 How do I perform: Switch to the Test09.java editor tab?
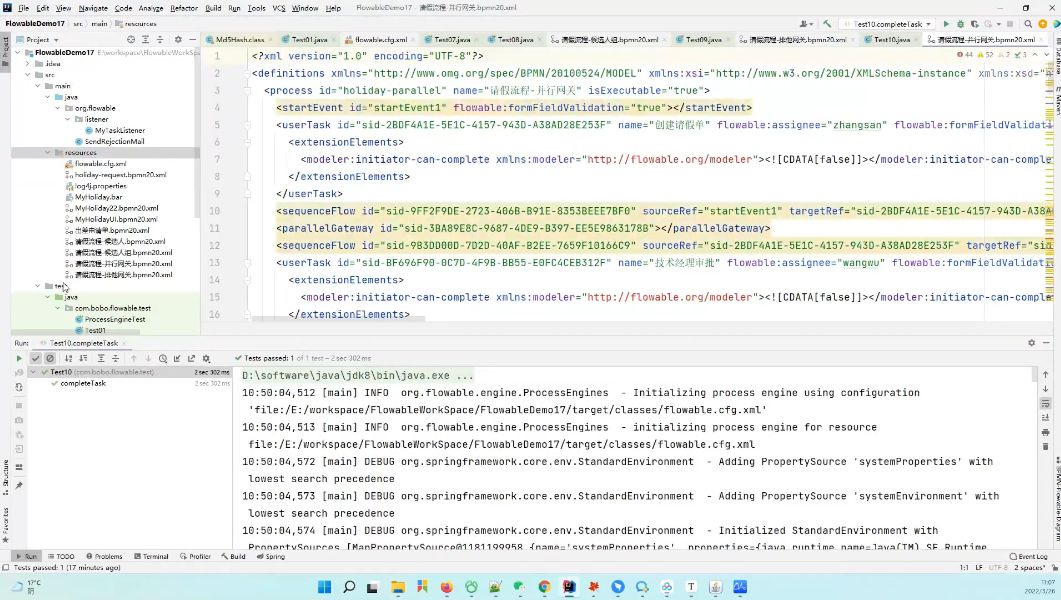(x=702, y=40)
